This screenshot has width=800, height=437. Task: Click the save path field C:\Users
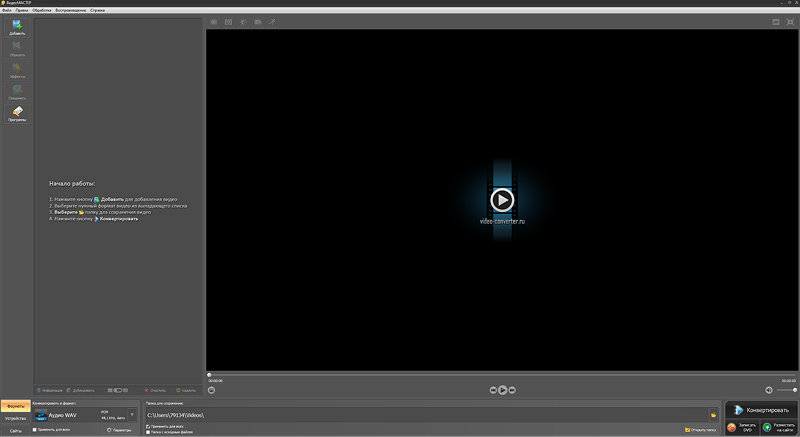pyautogui.click(x=427, y=415)
